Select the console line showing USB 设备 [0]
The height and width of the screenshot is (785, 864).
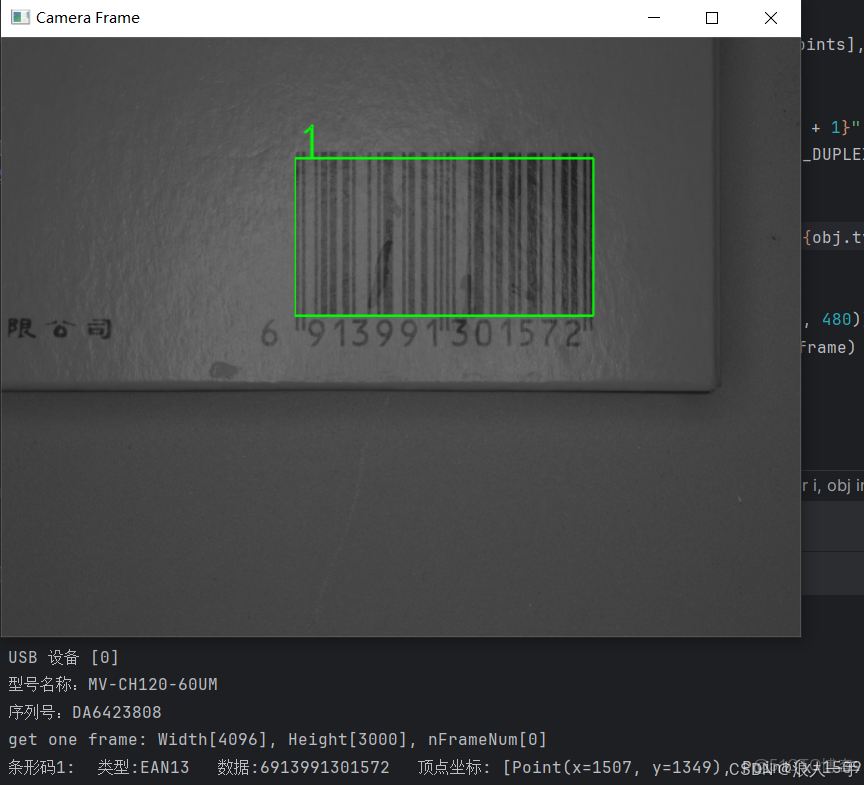(62, 657)
